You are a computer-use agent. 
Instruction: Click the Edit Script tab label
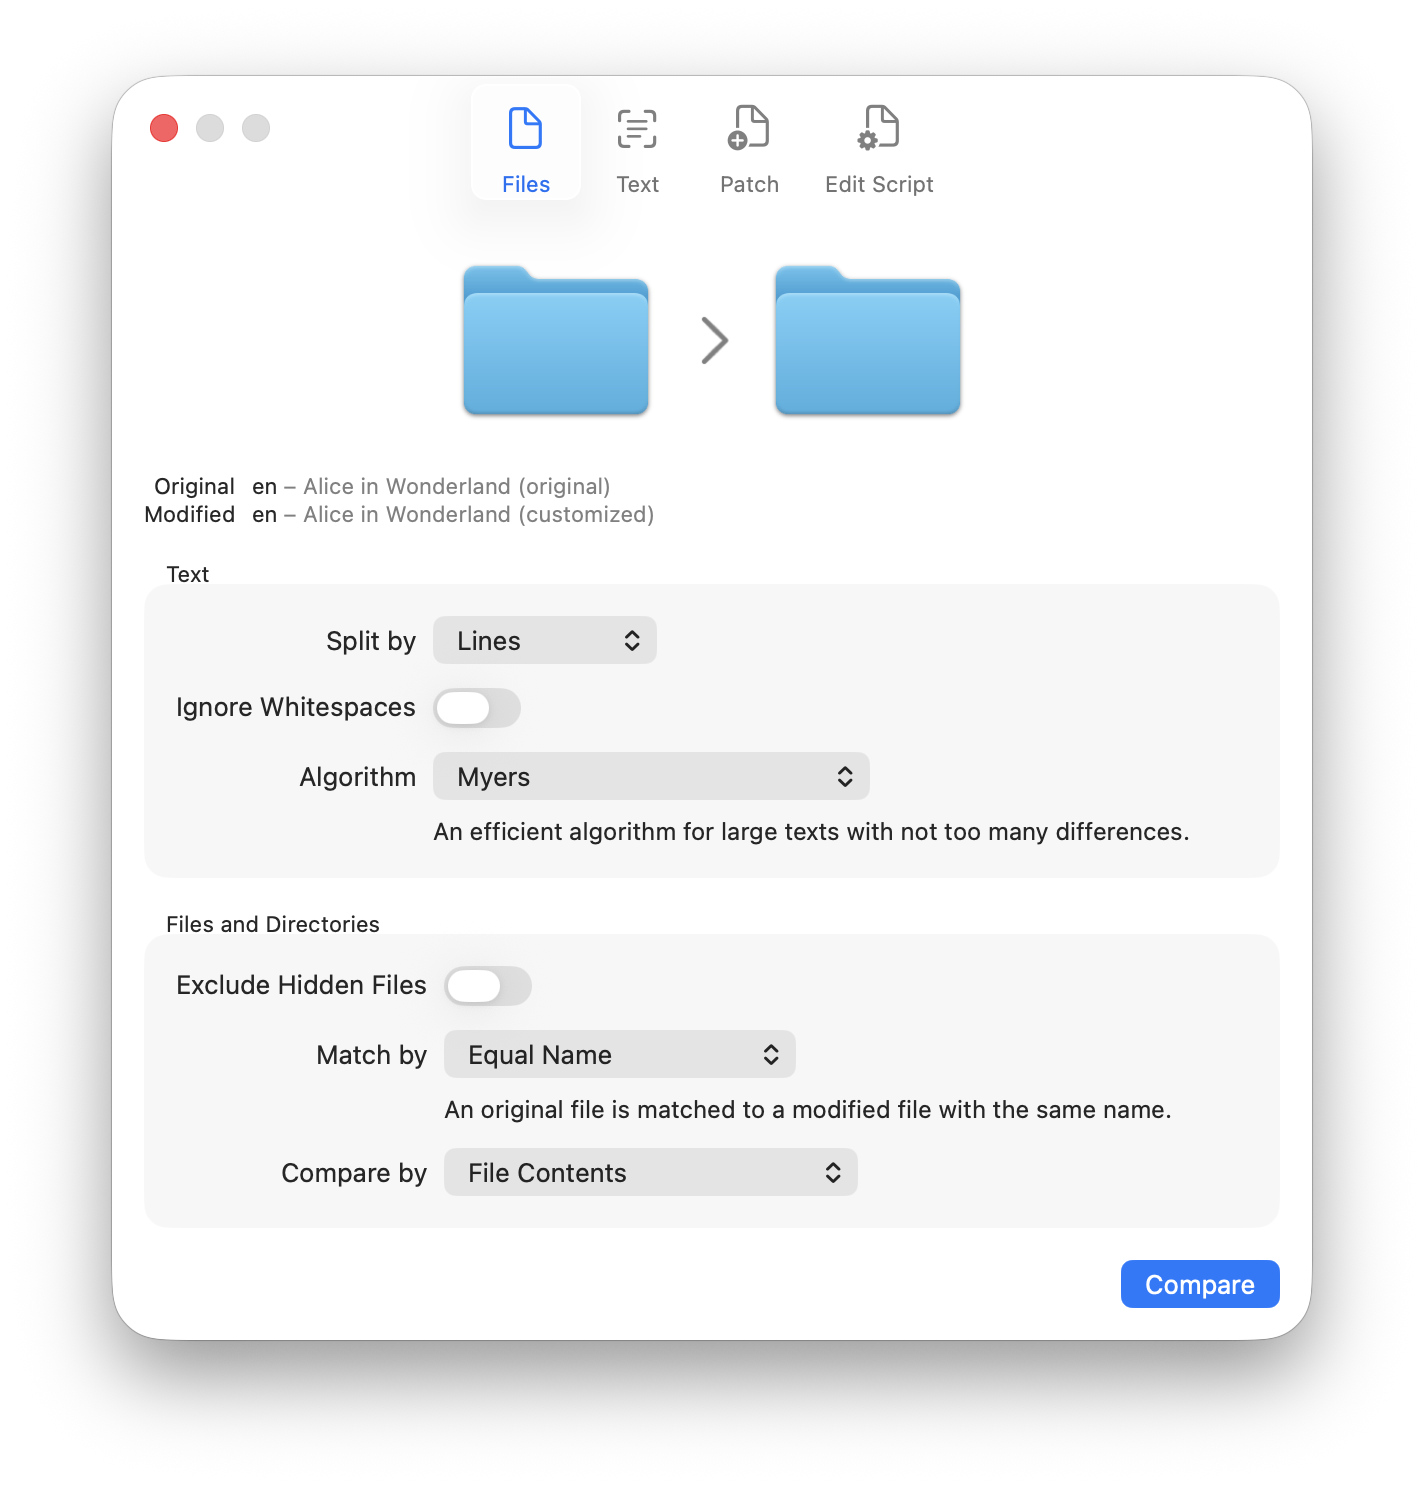pyautogui.click(x=879, y=185)
